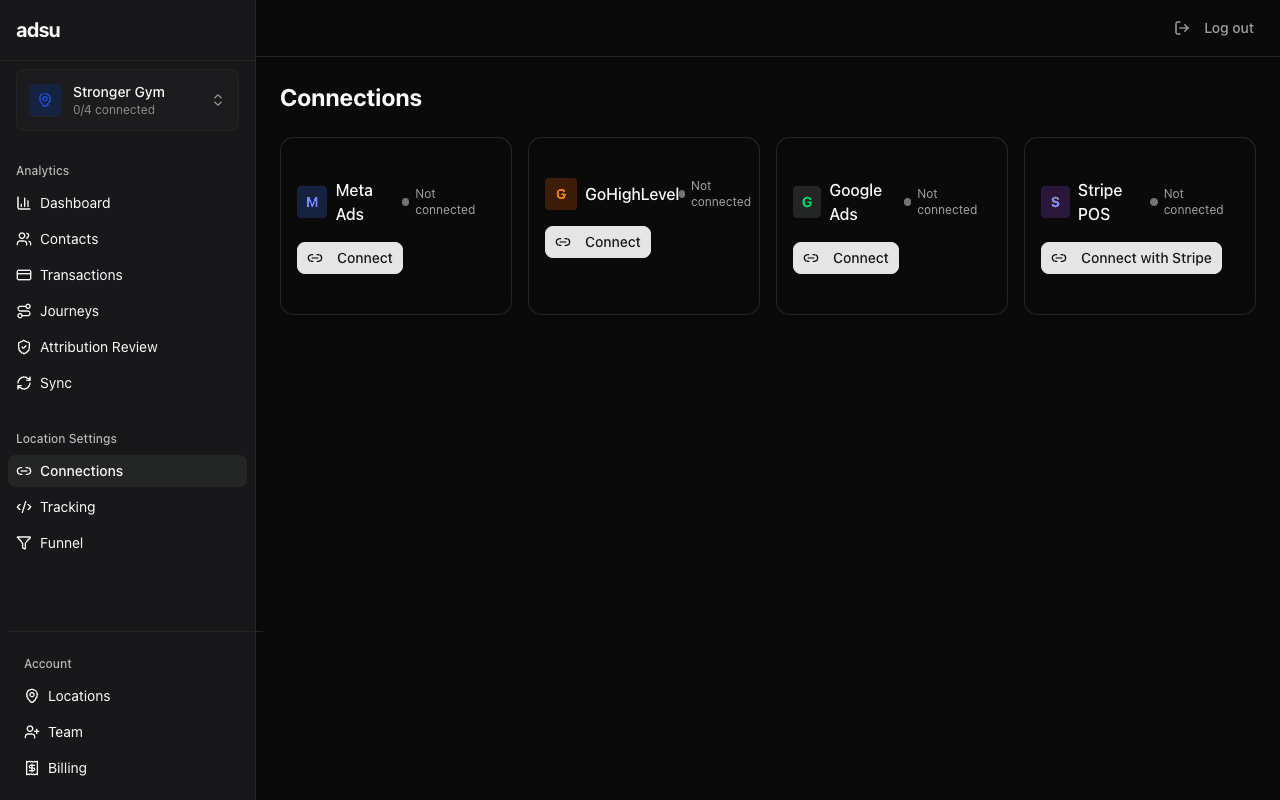Connect Meta Ads account
The image size is (1280, 800).
pyautogui.click(x=349, y=257)
